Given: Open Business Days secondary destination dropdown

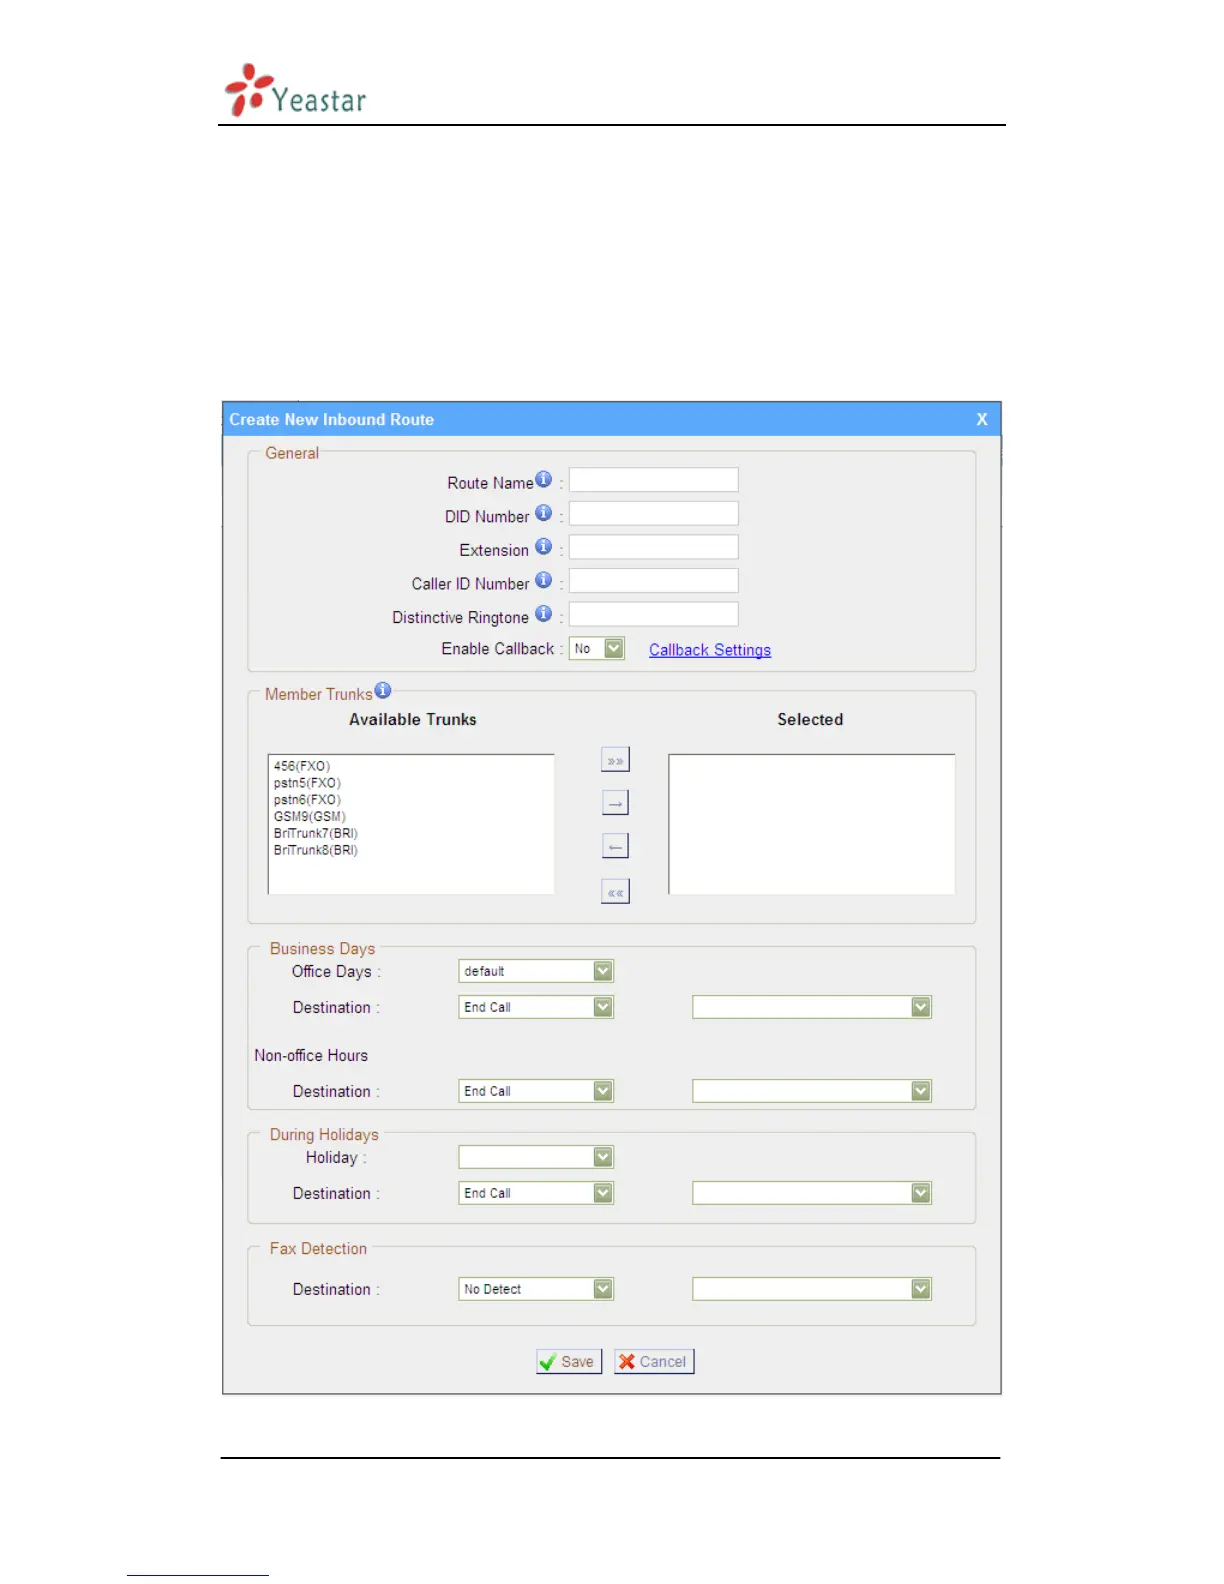Looking at the screenshot, I should (812, 1007).
